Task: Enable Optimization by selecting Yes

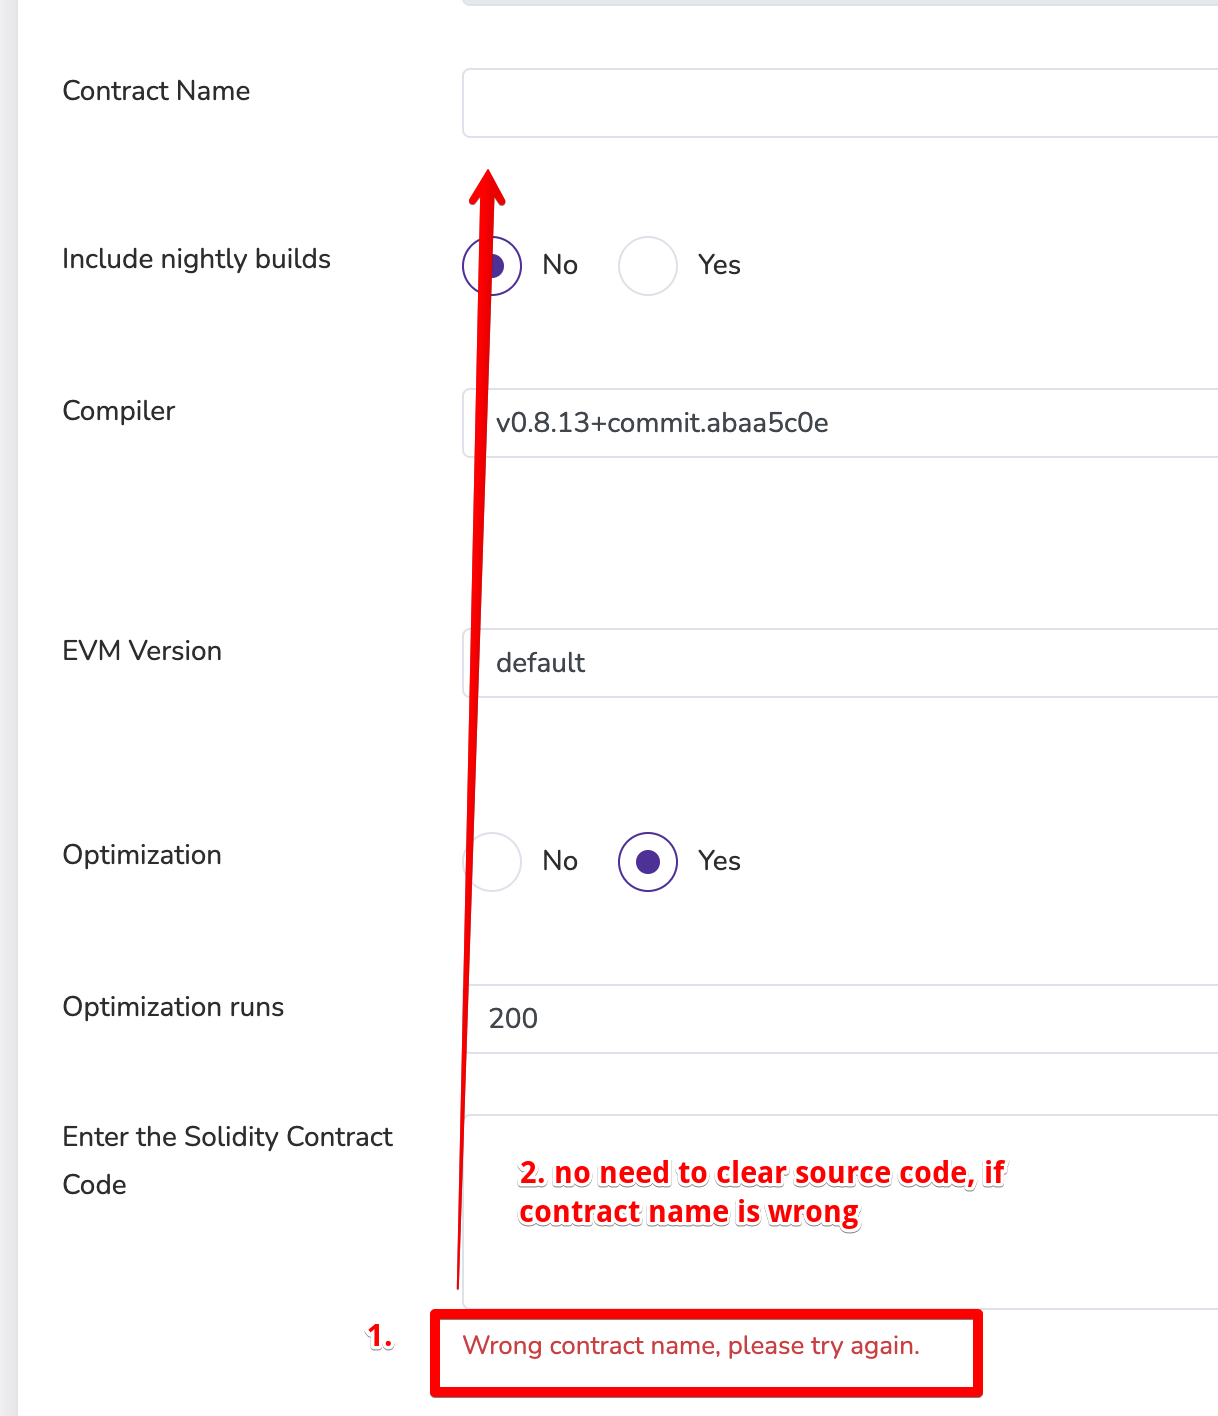Action: (x=647, y=861)
